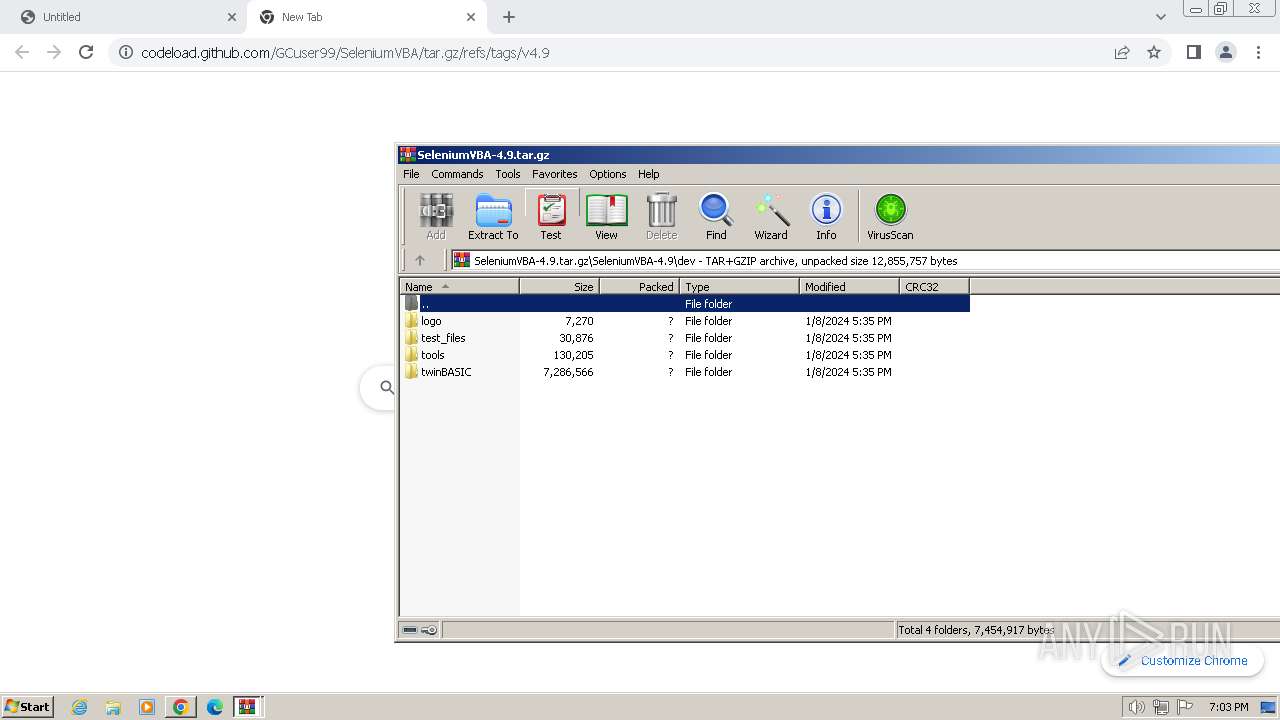Click the Windows Start button
The height and width of the screenshot is (720, 1280).
tap(28, 707)
